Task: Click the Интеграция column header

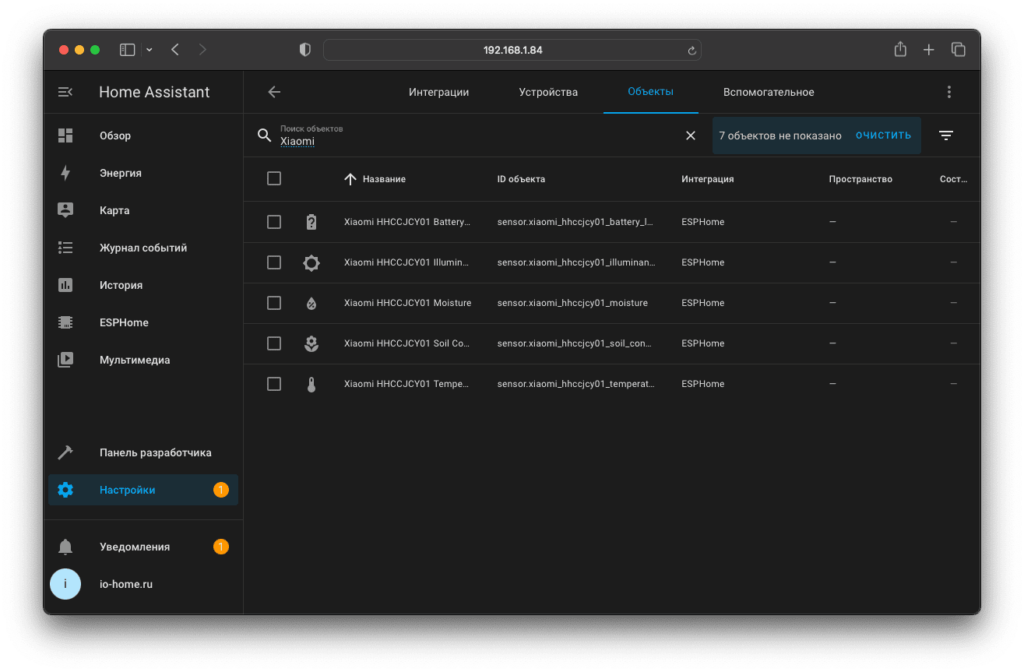Action: click(x=707, y=179)
